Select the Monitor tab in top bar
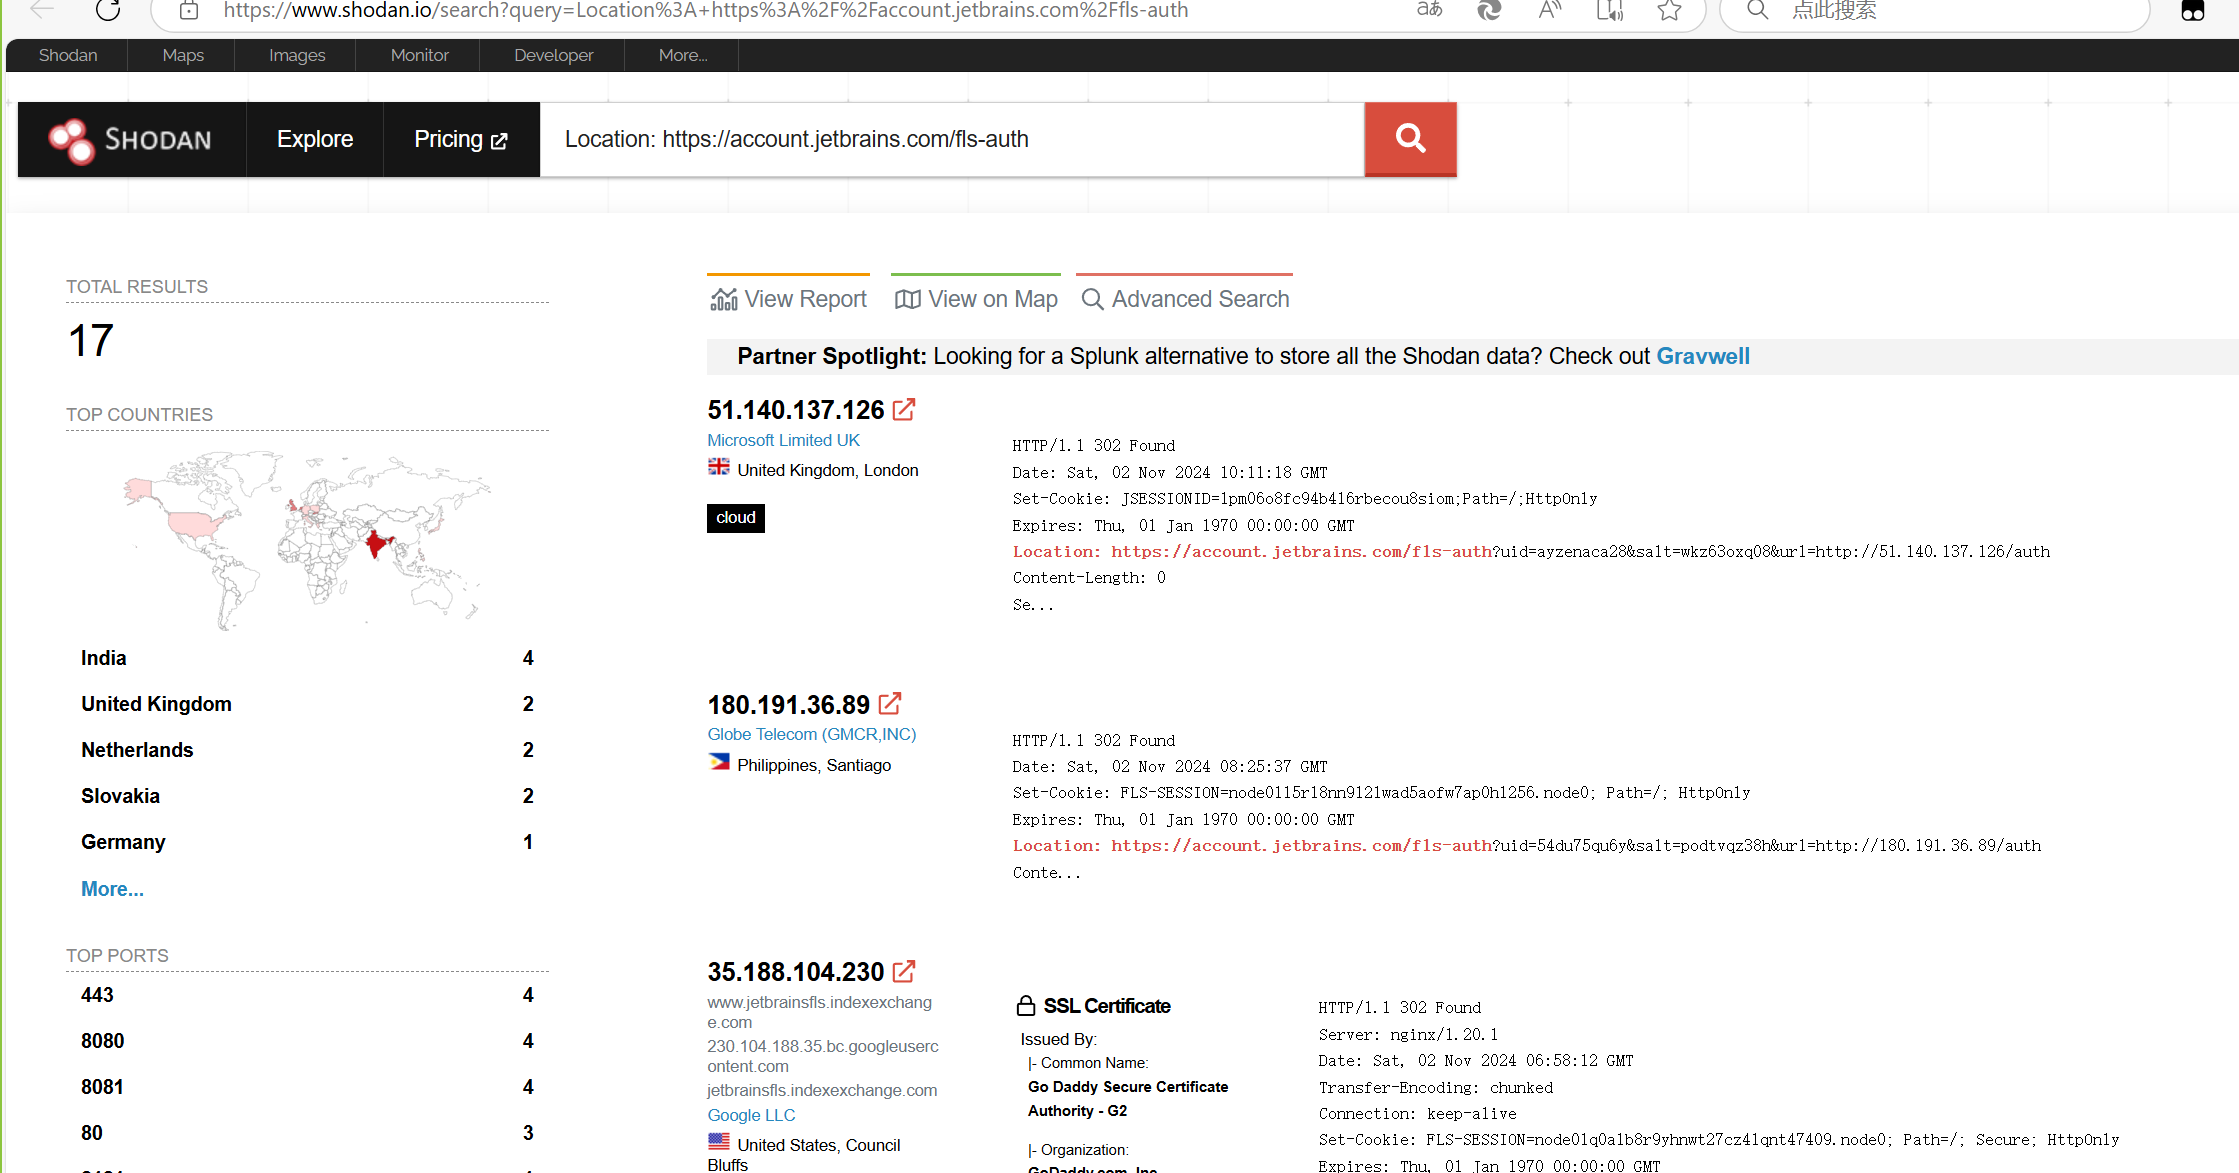The height and width of the screenshot is (1173, 2239). point(419,55)
